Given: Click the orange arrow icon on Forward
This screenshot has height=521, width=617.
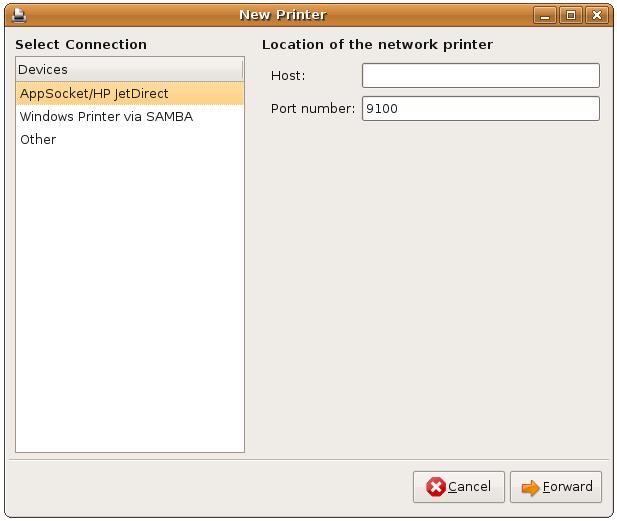Looking at the screenshot, I should coord(530,487).
